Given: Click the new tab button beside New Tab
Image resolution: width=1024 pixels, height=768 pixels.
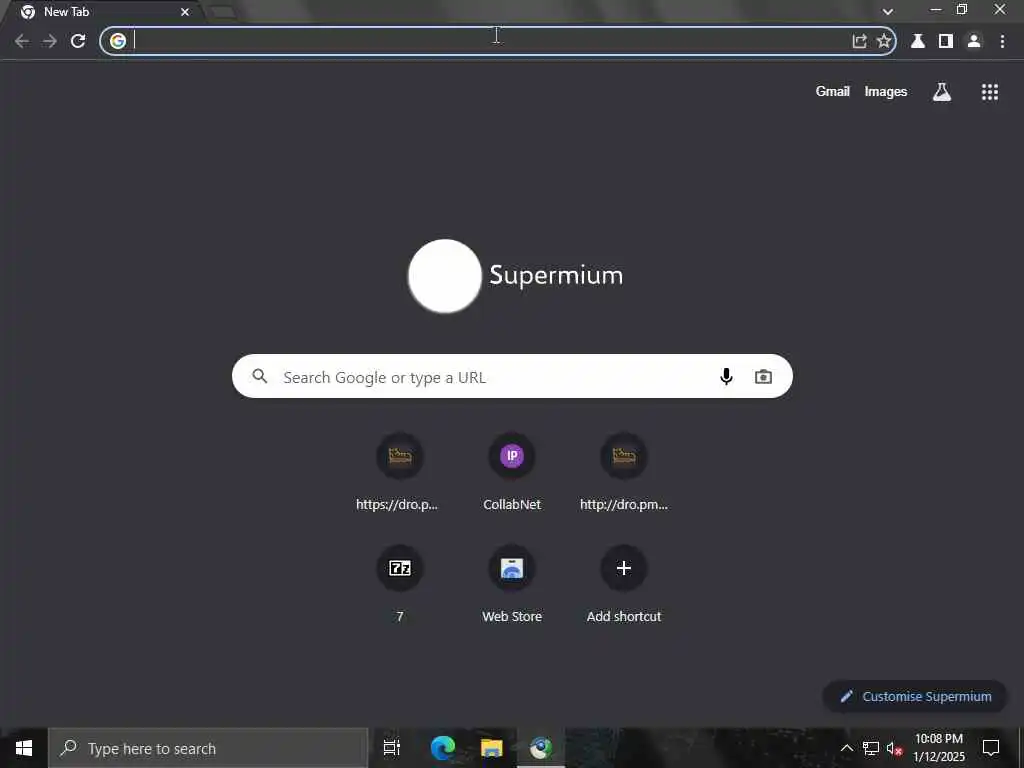Looking at the screenshot, I should click(x=222, y=12).
